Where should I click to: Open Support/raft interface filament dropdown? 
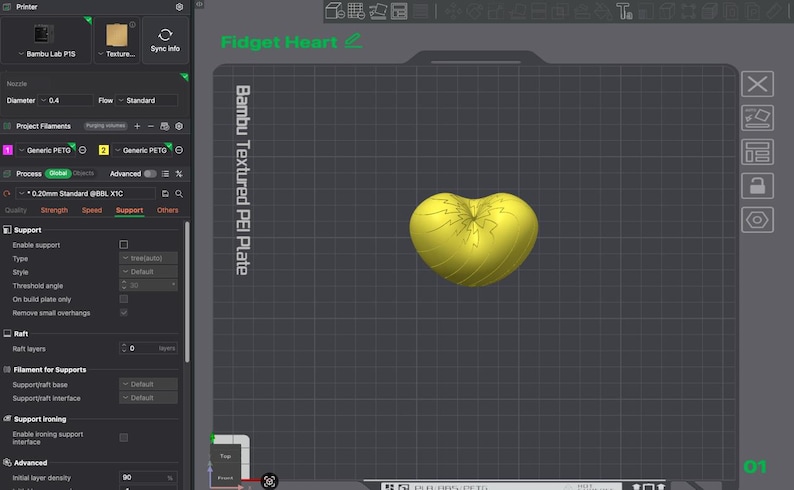pyautogui.click(x=148, y=398)
